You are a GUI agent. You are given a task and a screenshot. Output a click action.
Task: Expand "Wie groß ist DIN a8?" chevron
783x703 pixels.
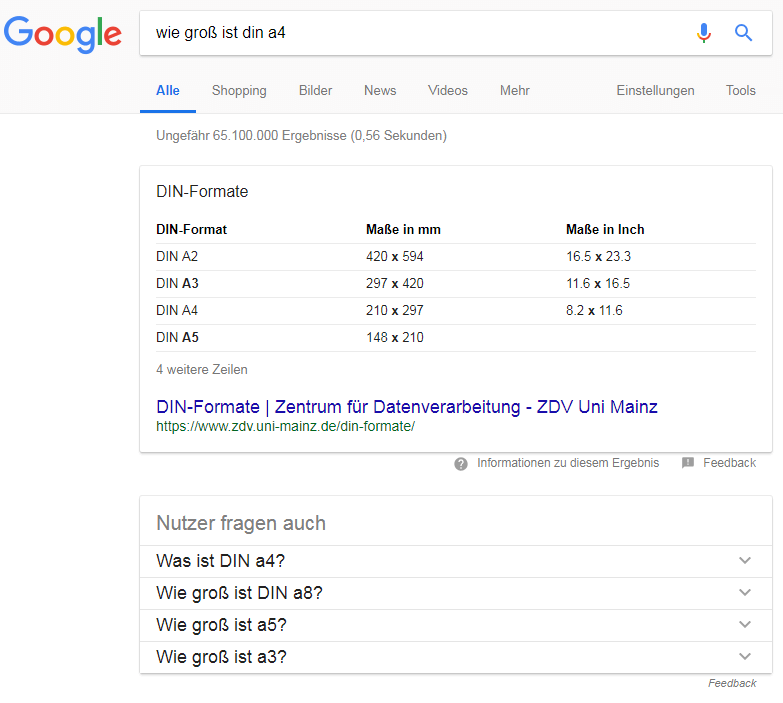pyautogui.click(x=745, y=593)
